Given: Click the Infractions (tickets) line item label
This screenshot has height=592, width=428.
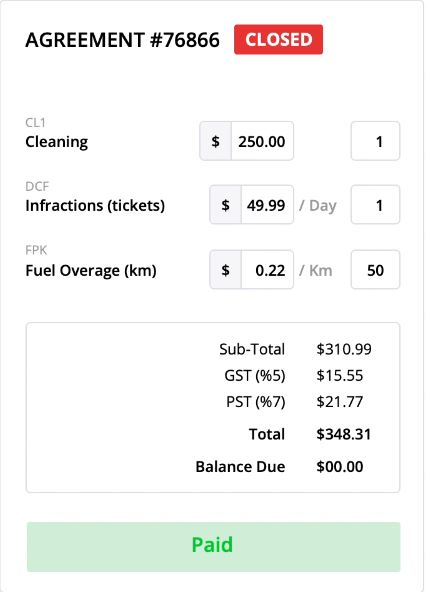Looking at the screenshot, I should (x=95, y=206).
